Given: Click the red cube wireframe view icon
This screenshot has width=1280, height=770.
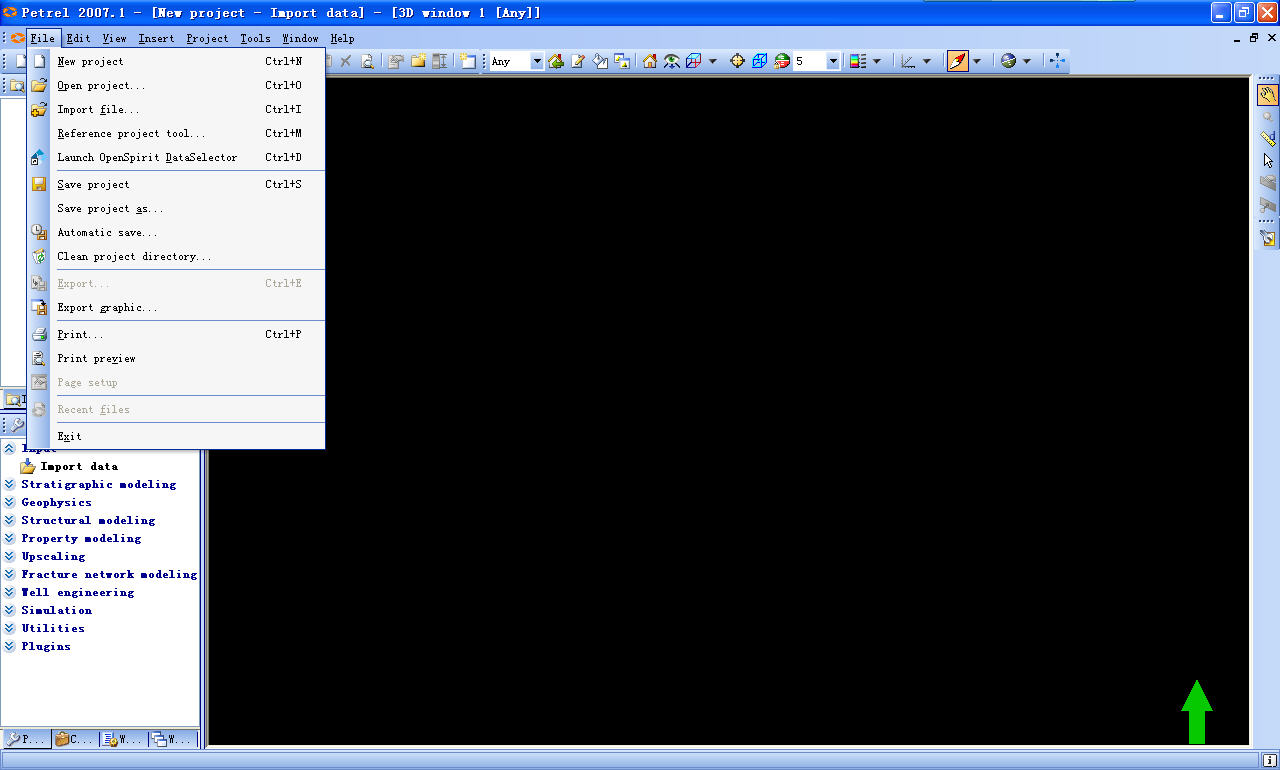Looking at the screenshot, I should 694,61.
